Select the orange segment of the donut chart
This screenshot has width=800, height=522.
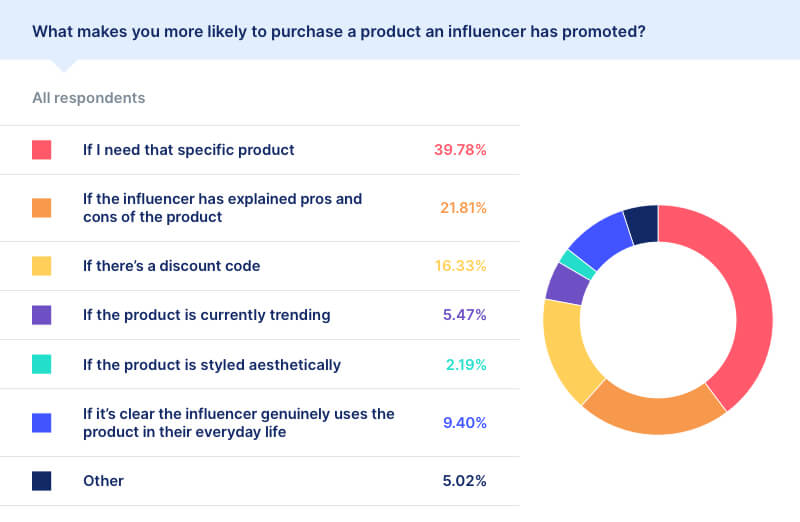pos(654,414)
